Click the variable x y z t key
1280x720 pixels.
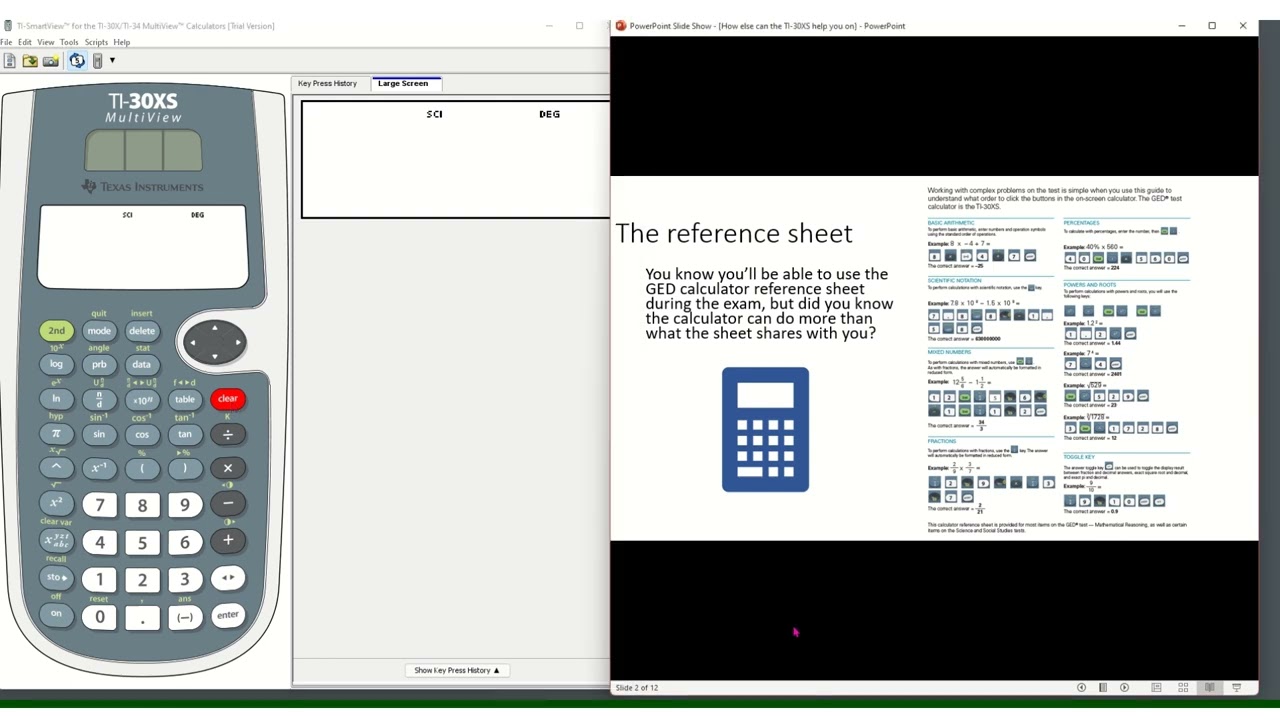tap(56, 541)
